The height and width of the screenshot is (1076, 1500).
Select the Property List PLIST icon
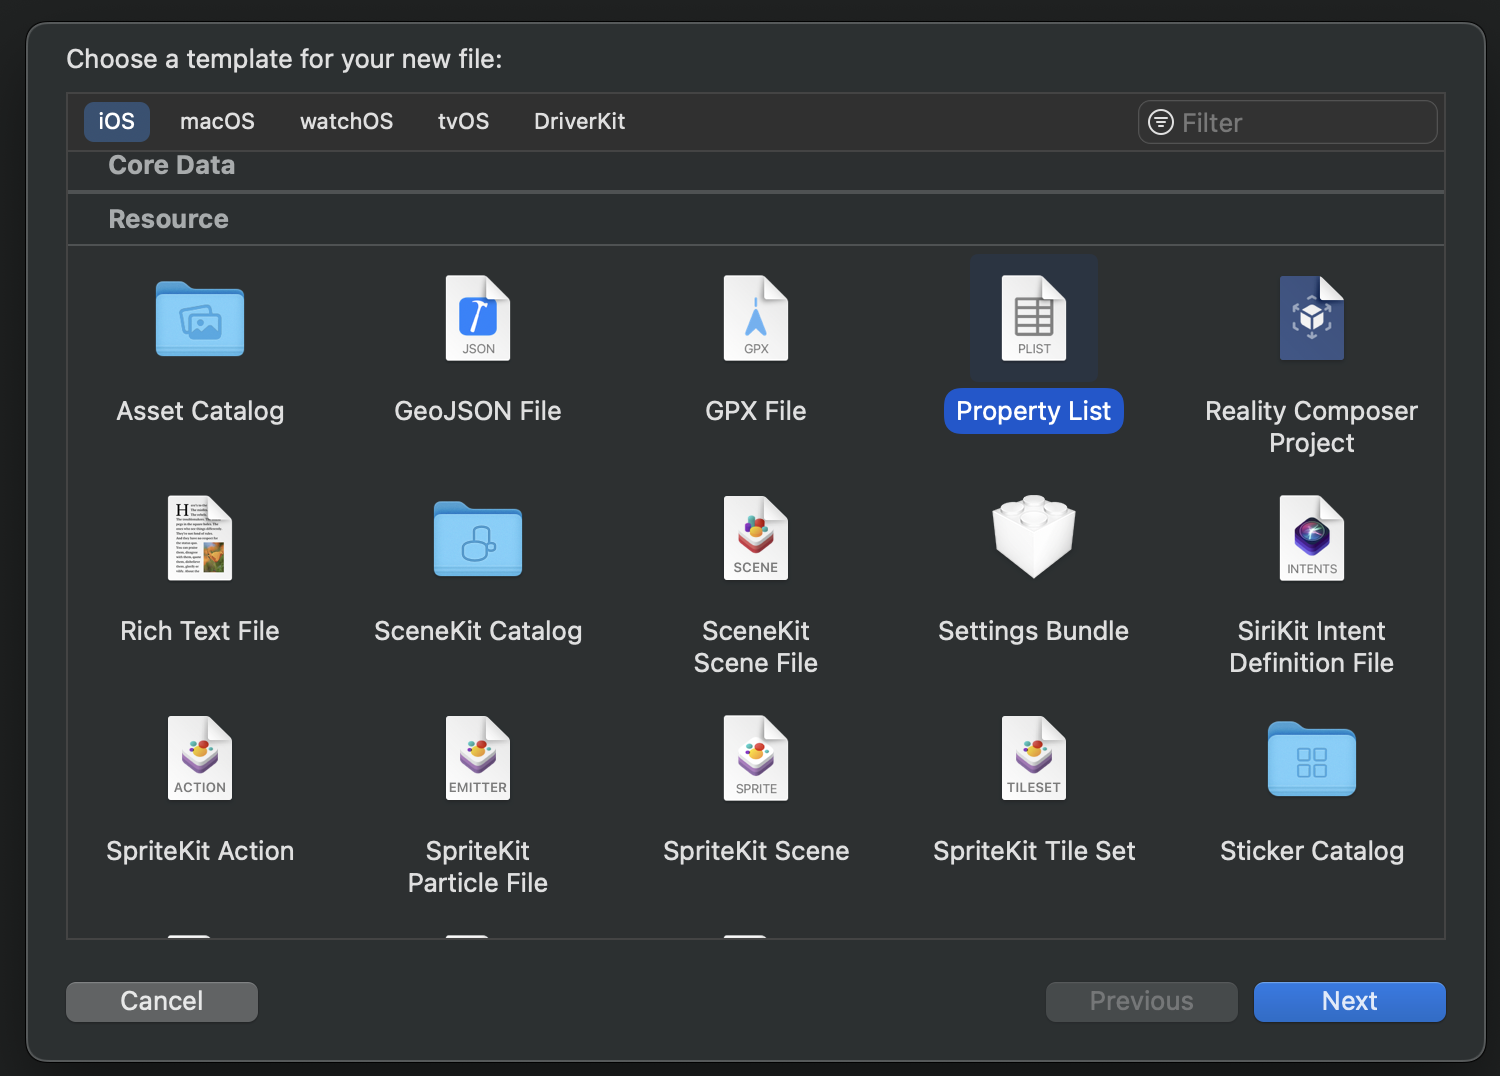click(1034, 318)
